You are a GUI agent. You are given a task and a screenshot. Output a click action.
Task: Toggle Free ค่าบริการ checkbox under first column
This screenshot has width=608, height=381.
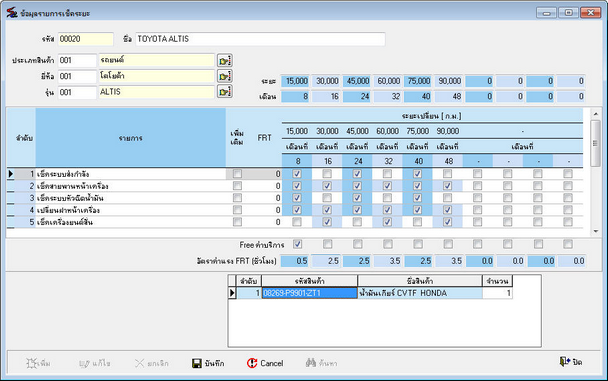tap(297, 244)
